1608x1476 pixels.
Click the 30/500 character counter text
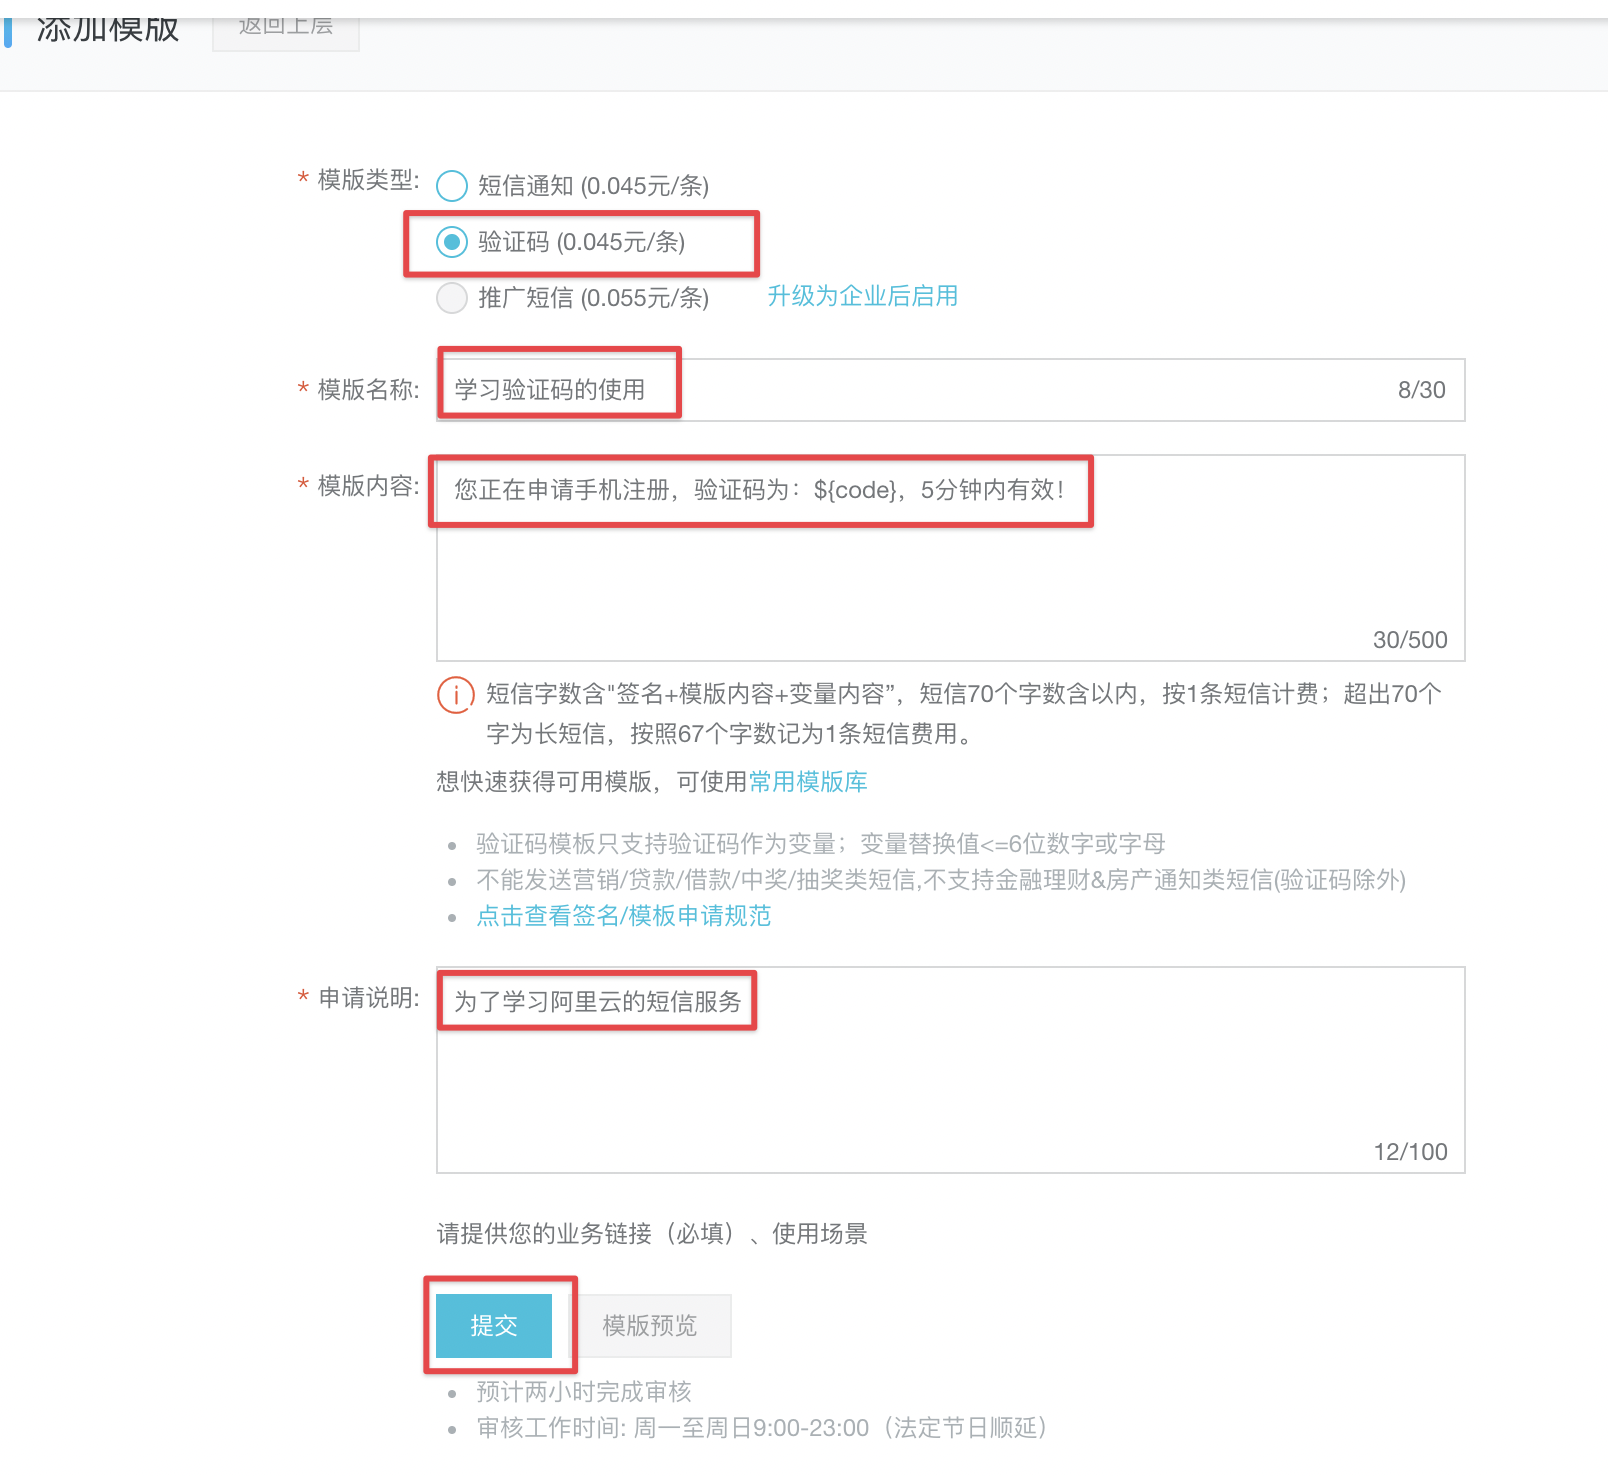(1410, 640)
